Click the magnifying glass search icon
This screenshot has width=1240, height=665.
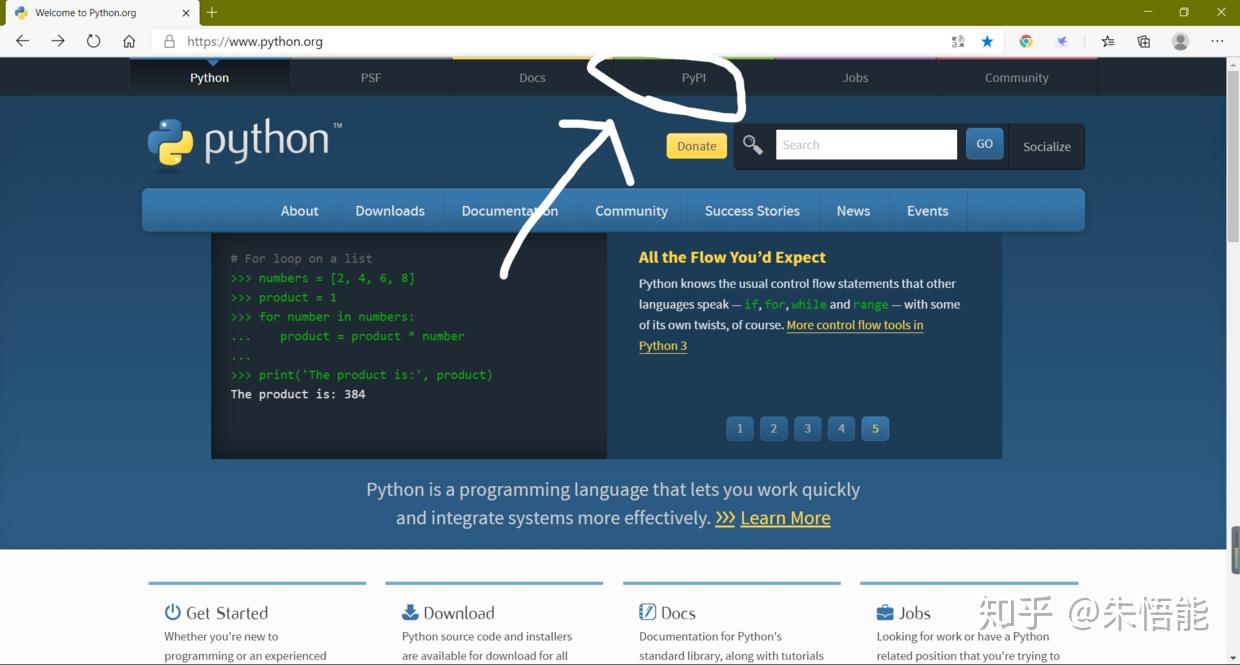[753, 145]
